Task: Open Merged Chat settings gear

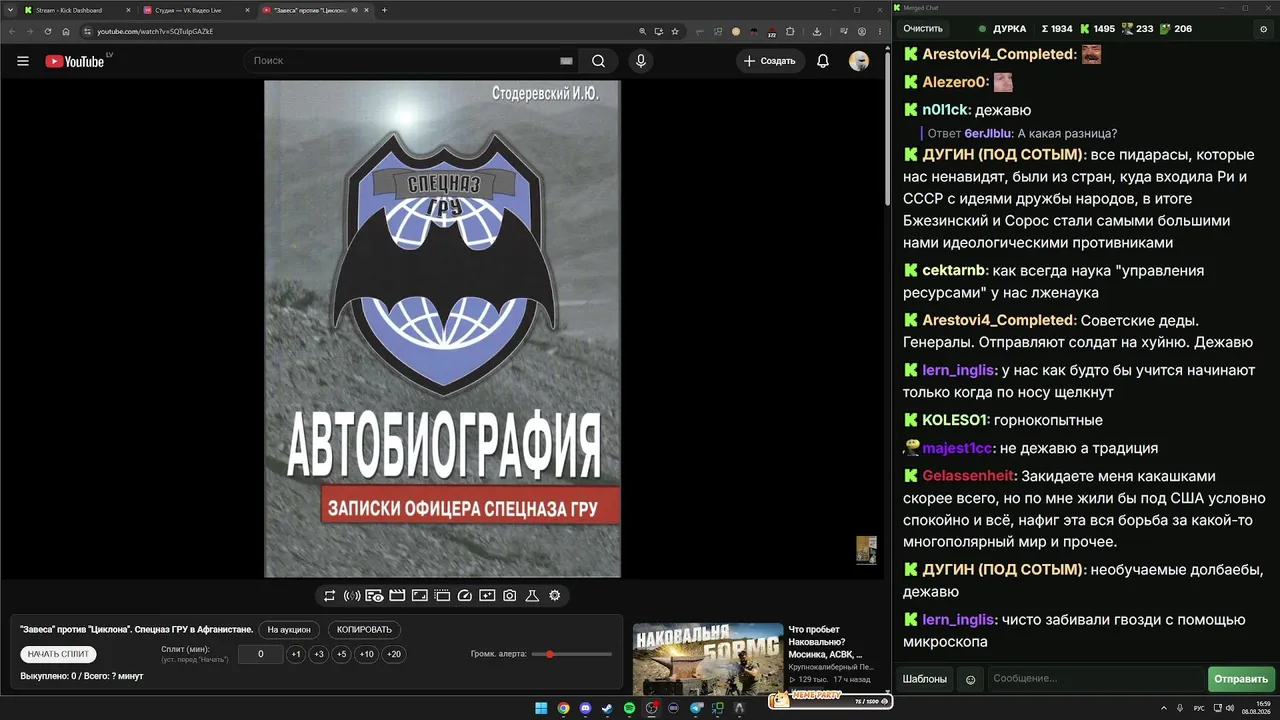Action: click(x=1263, y=29)
